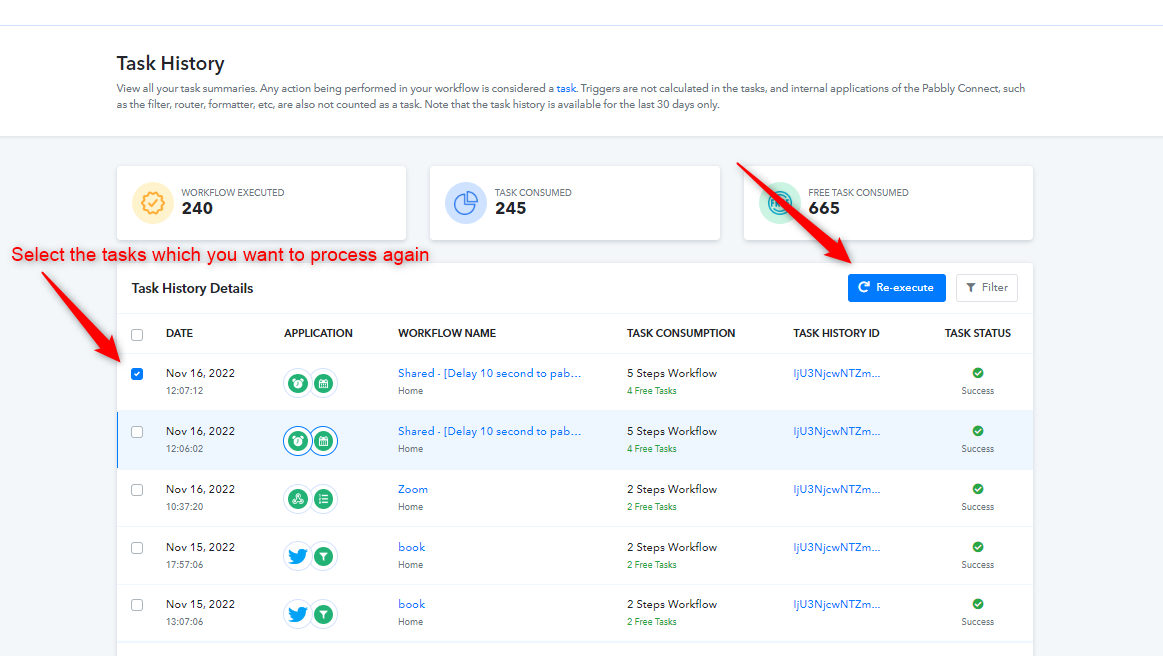Click the webhook app icon in Zoom row

297,499
